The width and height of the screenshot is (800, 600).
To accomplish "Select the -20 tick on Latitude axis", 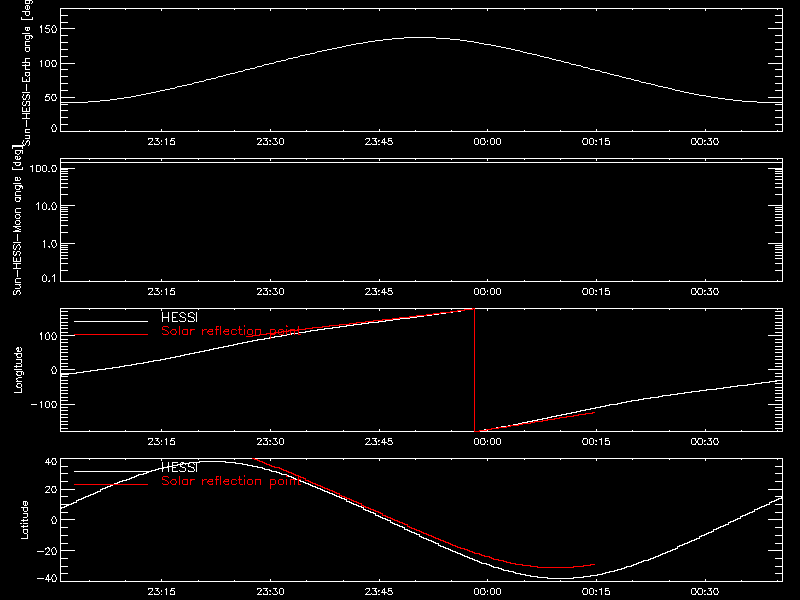I will [47, 551].
